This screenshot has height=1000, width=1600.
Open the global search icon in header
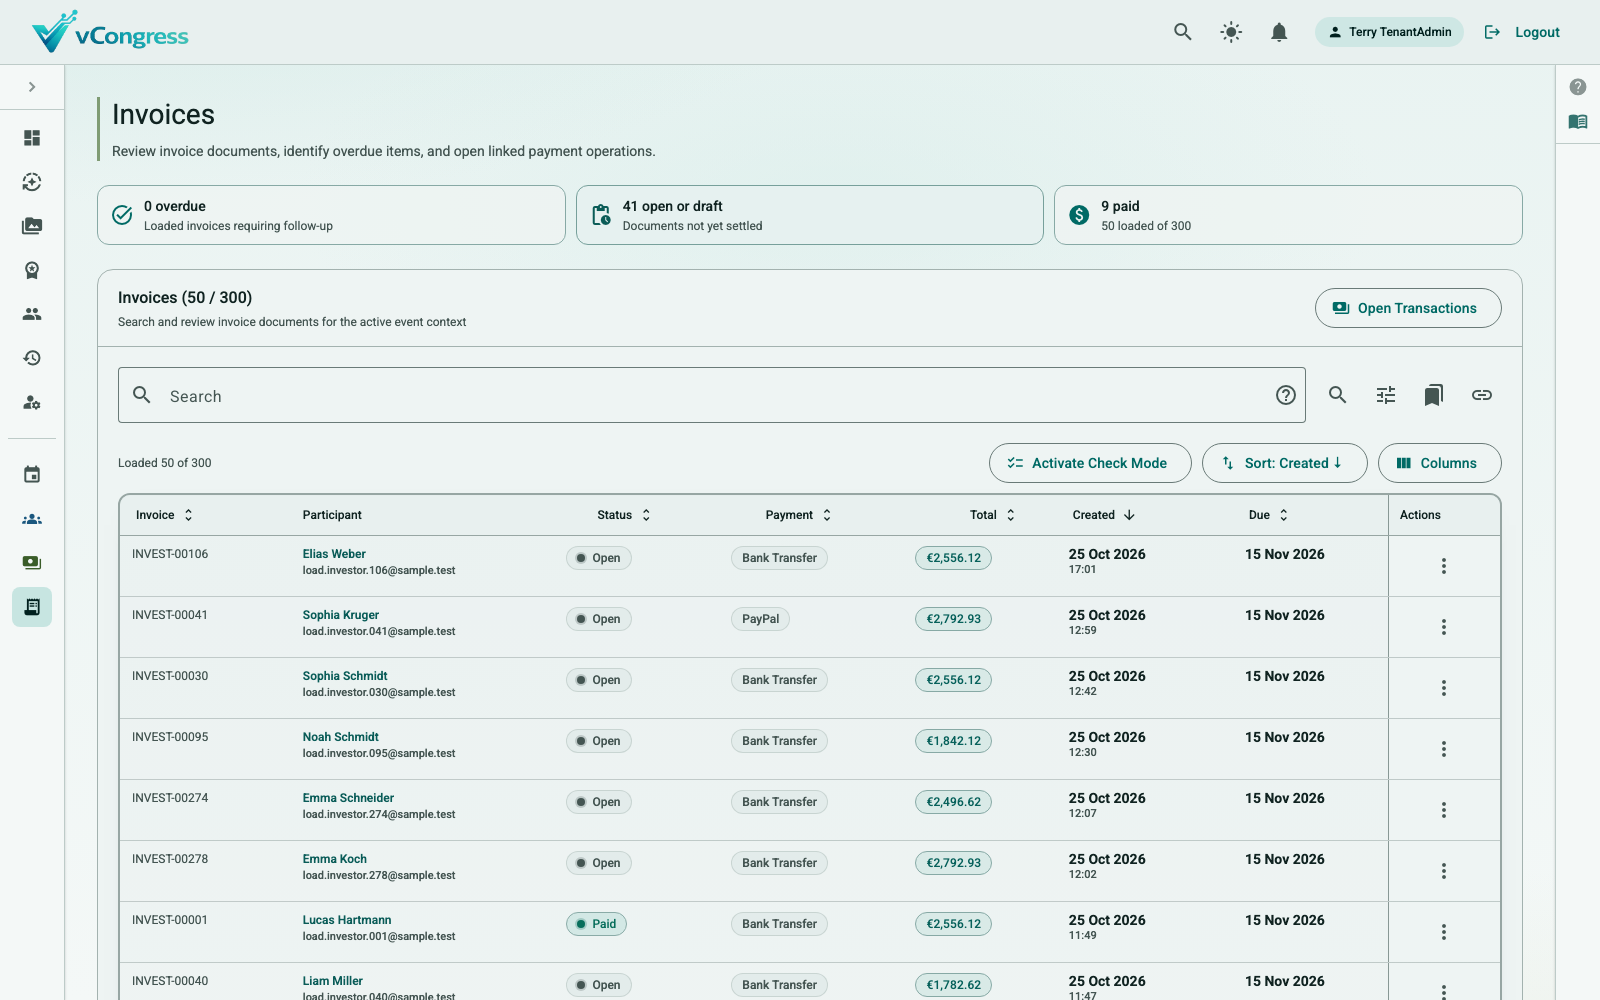click(1183, 32)
